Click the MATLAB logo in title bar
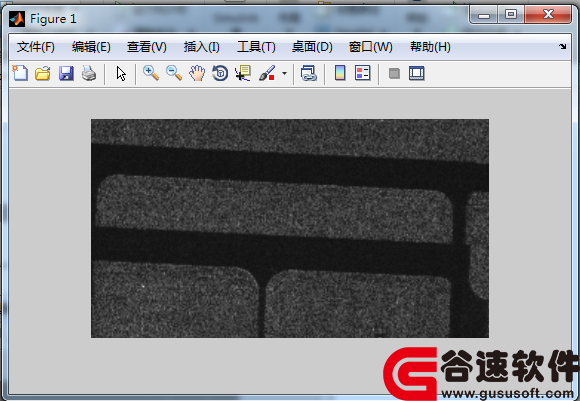Viewport: 580px width, 401px height. coord(17,19)
